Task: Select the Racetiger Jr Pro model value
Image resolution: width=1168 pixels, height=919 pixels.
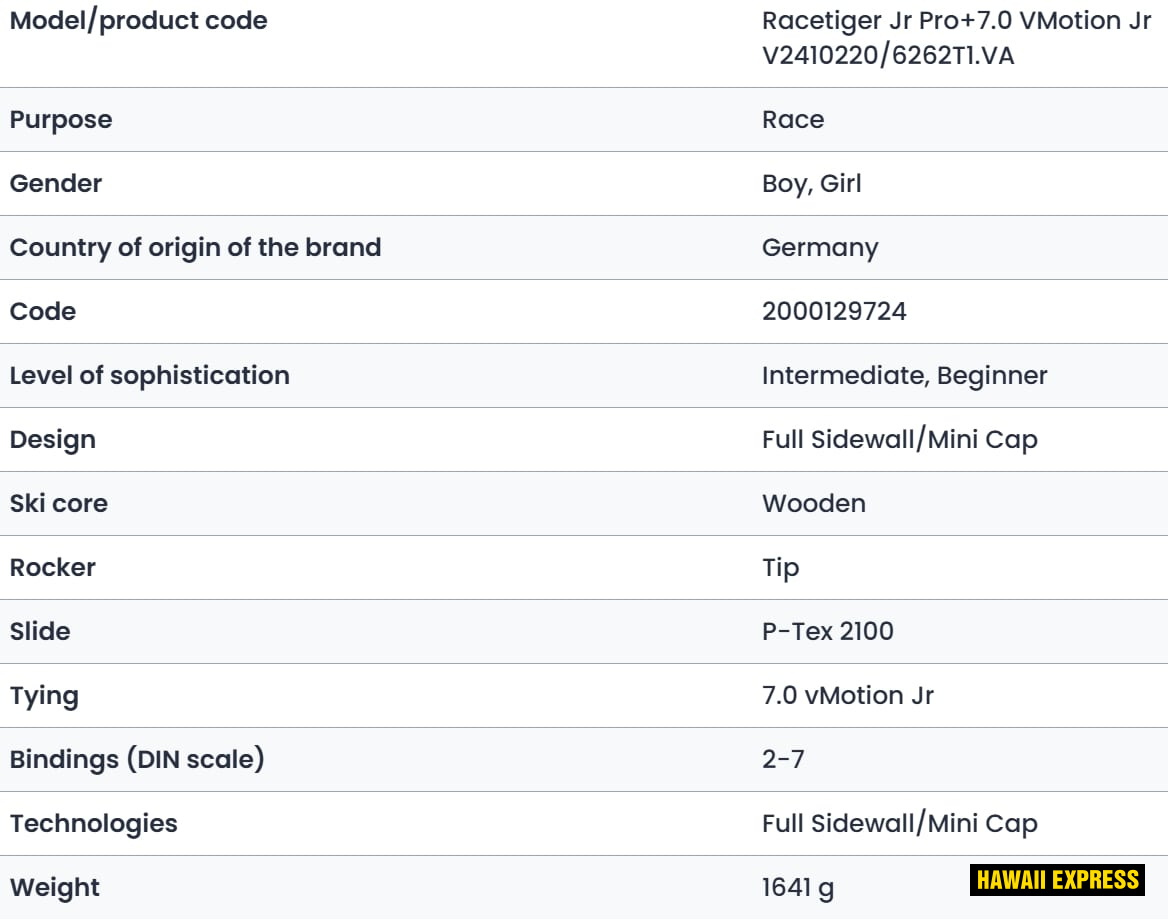Action: 956,38
